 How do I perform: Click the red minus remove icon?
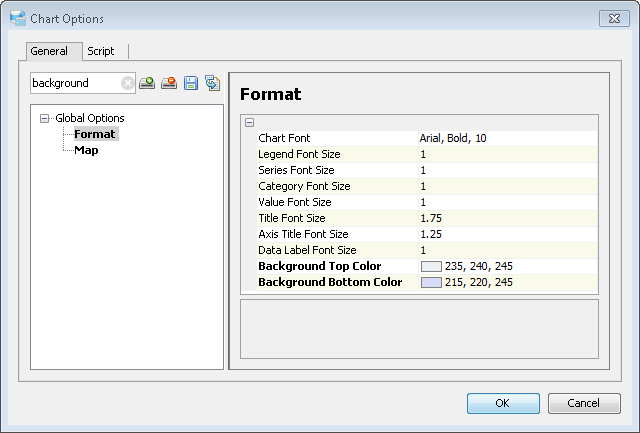tap(169, 83)
